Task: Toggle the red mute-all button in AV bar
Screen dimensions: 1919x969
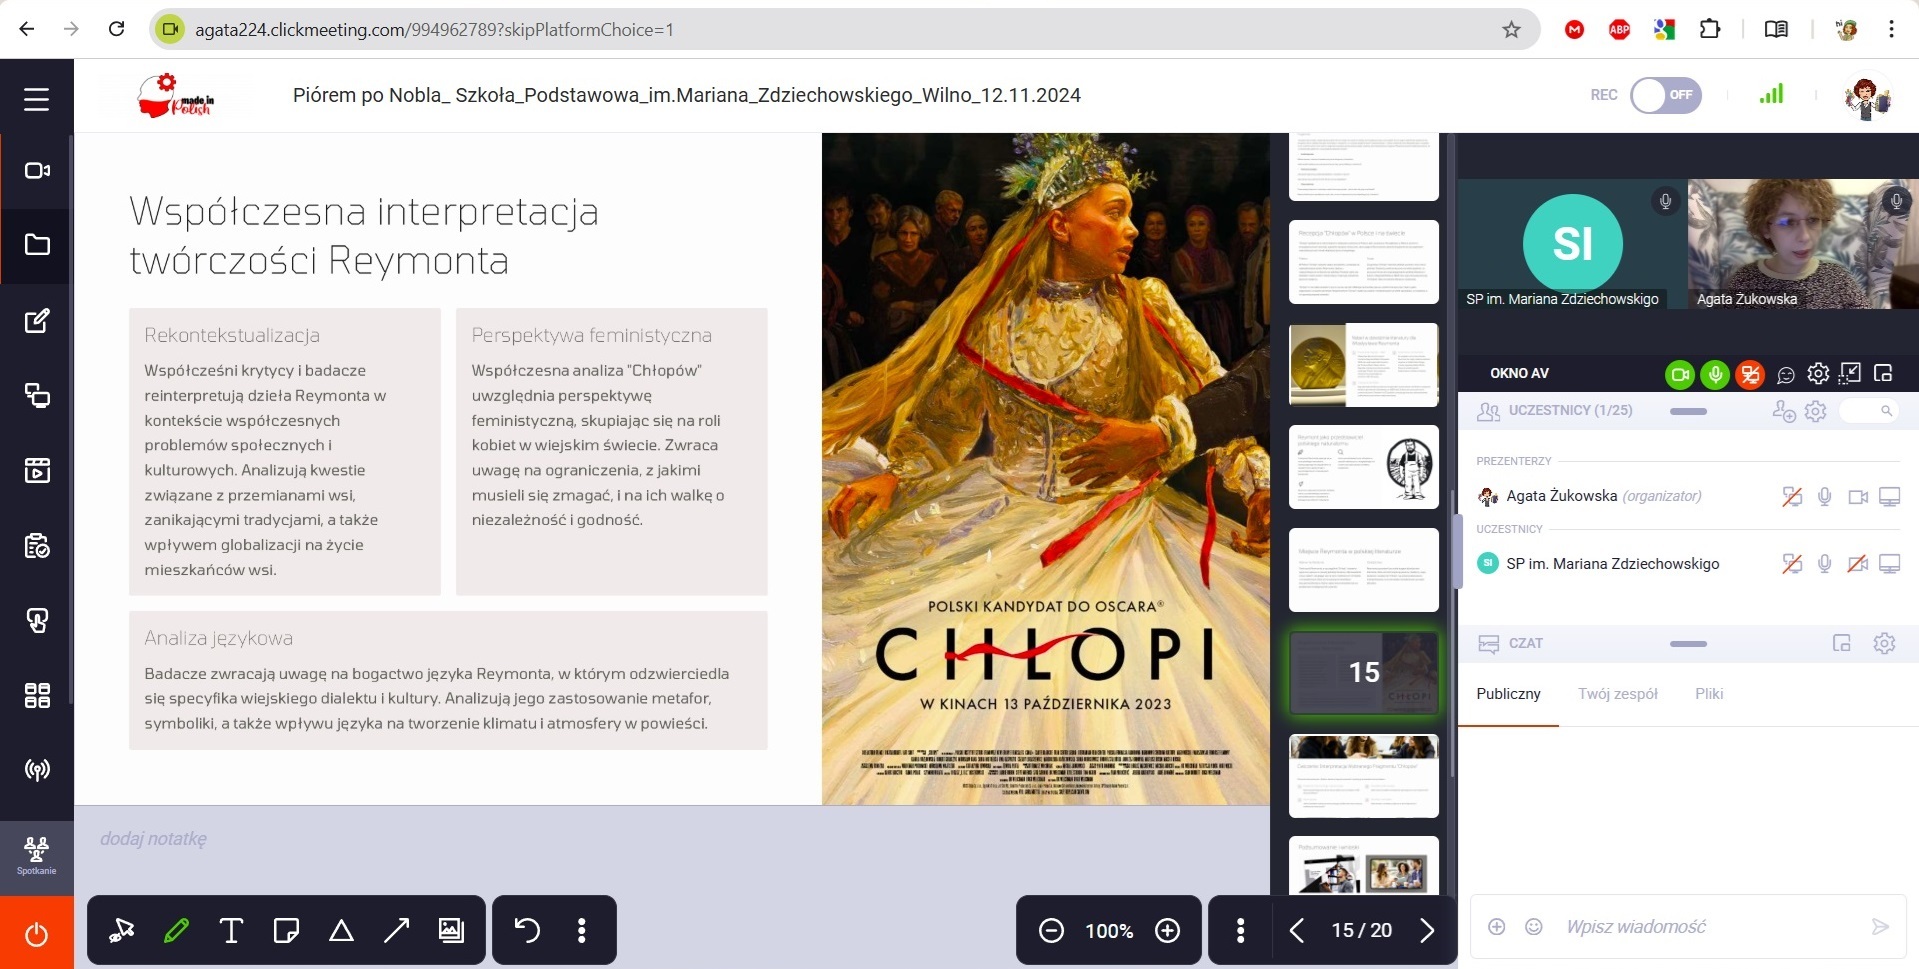Action: (x=1750, y=374)
